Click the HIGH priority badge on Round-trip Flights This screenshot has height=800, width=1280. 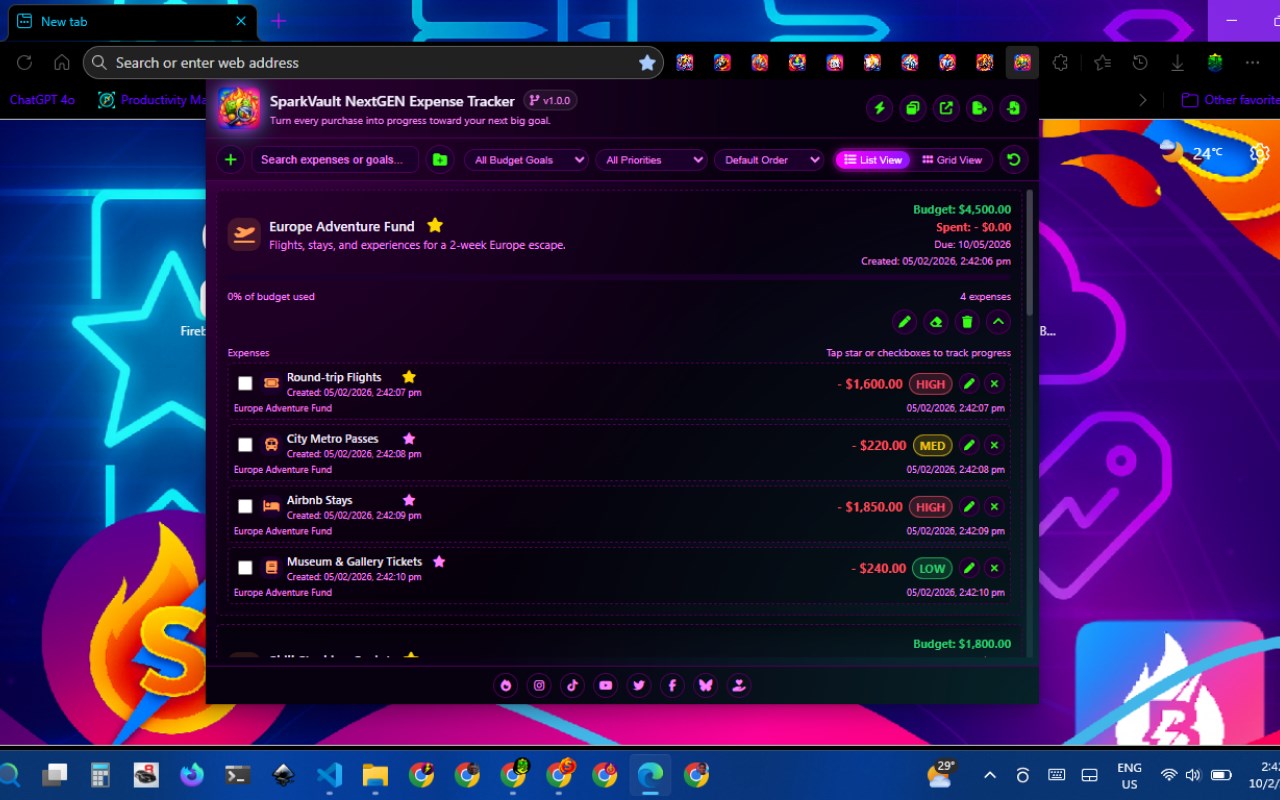pyautogui.click(x=930, y=384)
